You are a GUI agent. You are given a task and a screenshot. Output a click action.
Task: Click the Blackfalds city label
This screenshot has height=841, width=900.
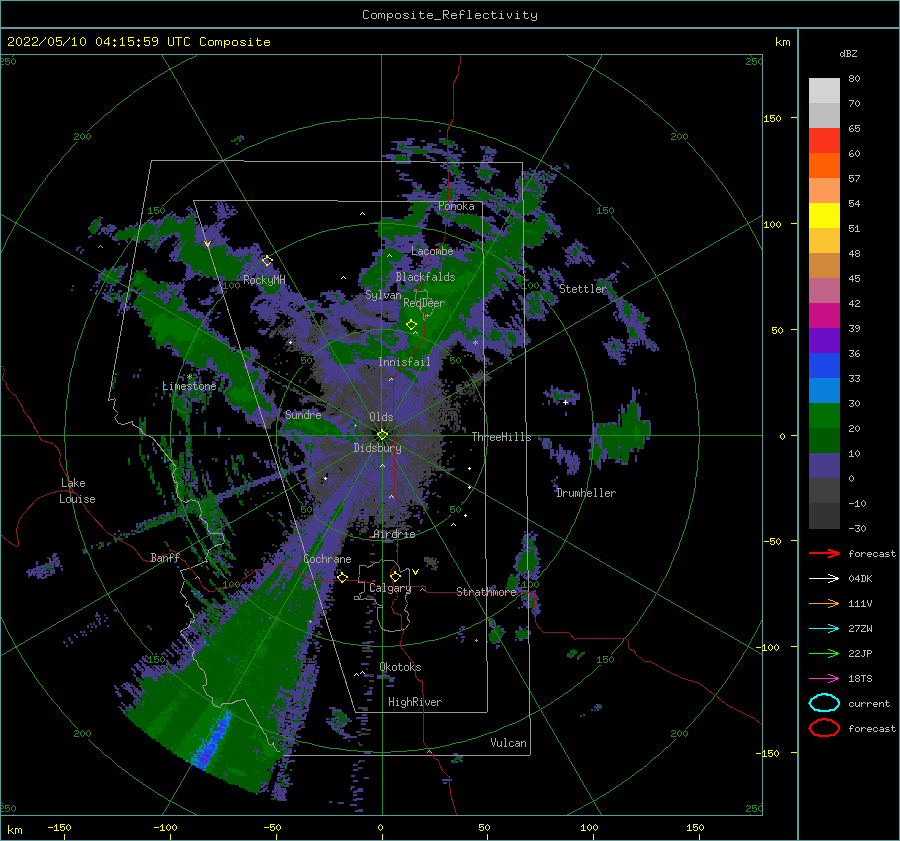pos(425,277)
